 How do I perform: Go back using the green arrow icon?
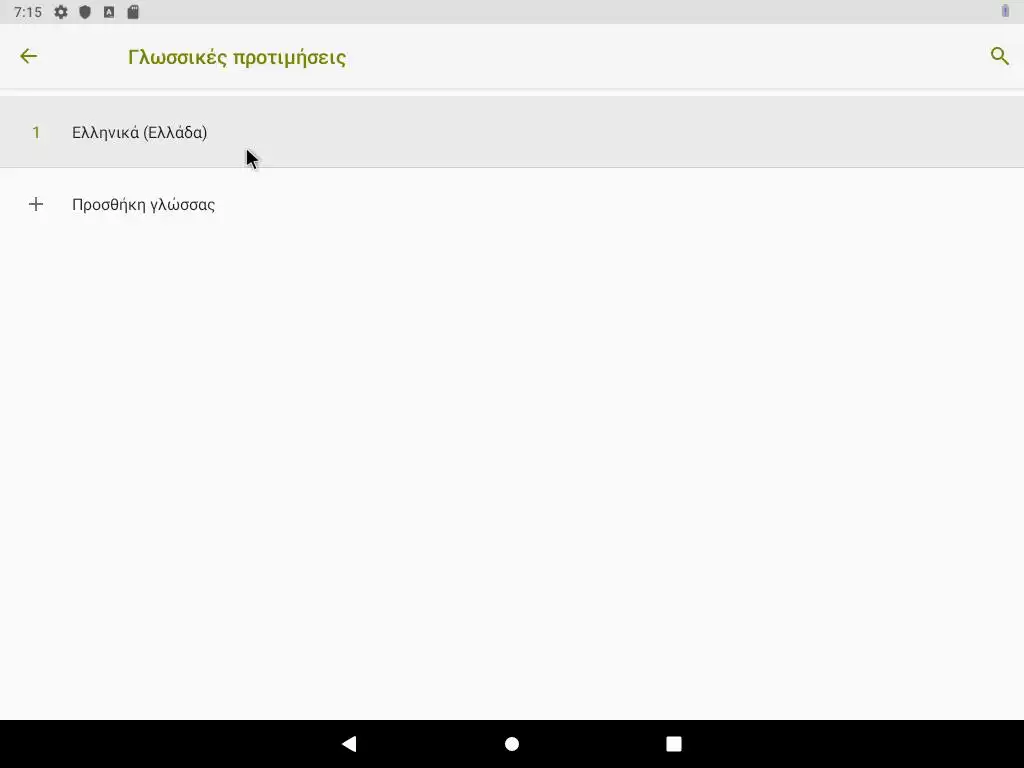coord(29,56)
